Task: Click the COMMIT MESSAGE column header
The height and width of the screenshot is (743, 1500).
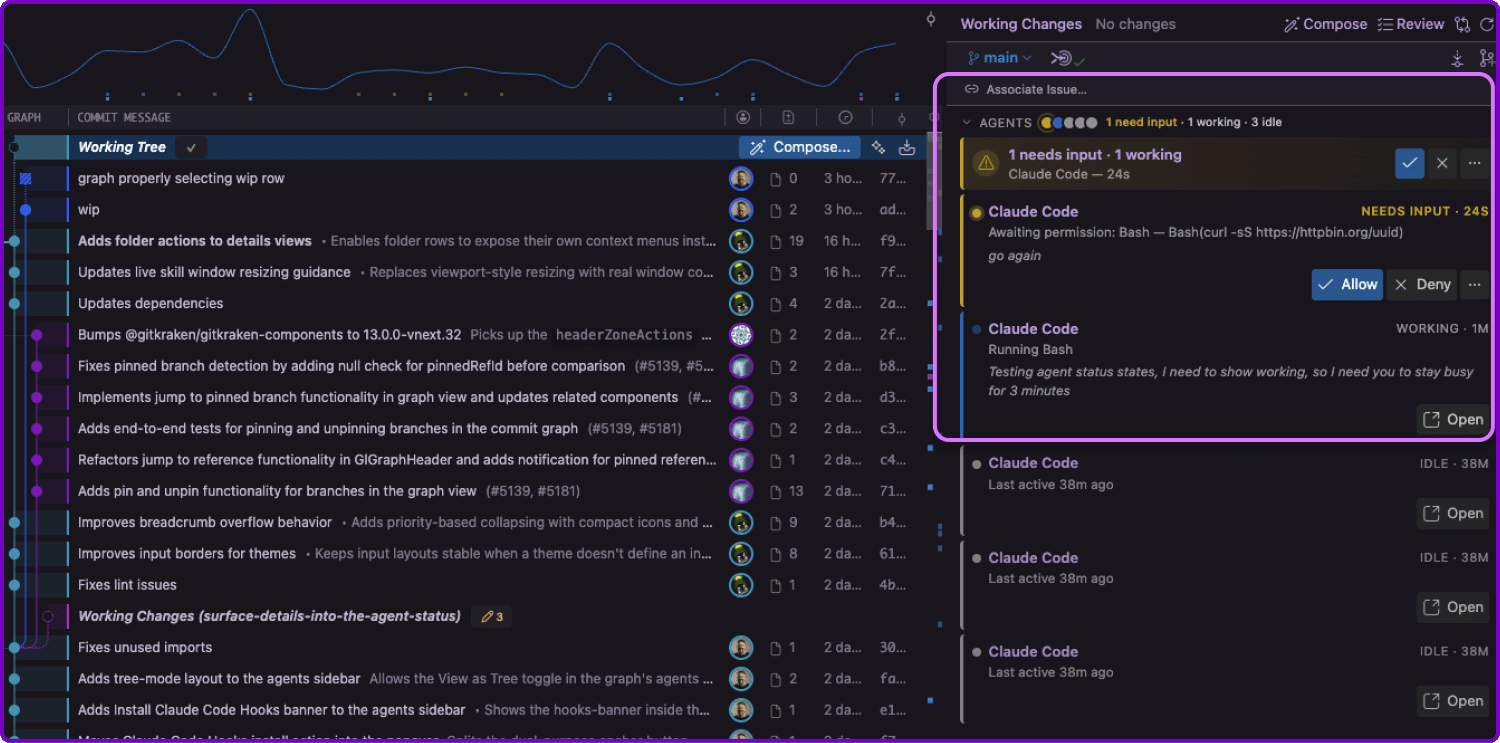Action: [124, 118]
